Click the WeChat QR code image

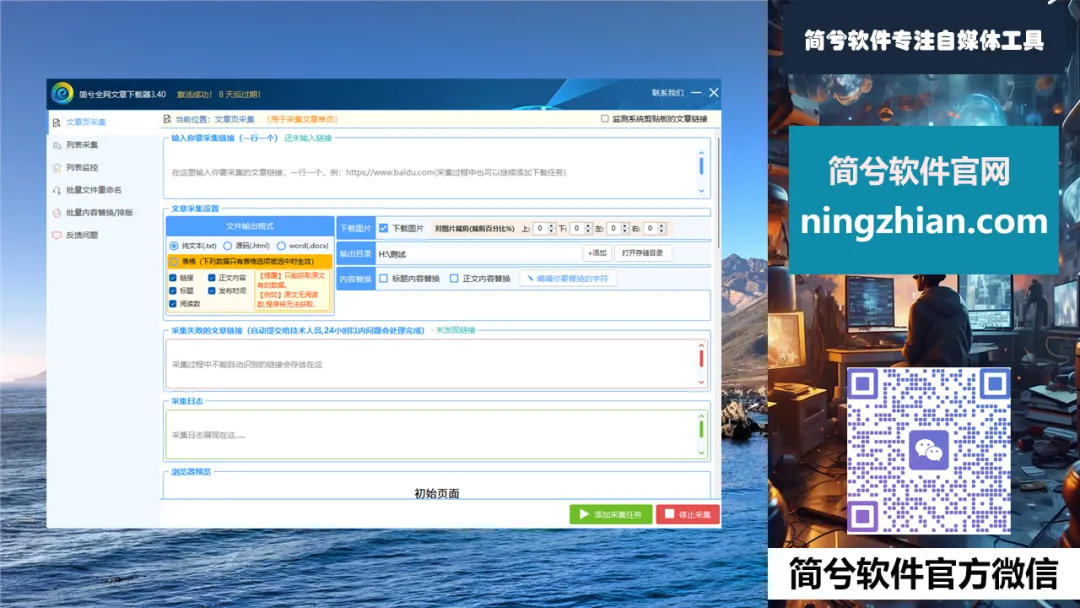point(928,451)
